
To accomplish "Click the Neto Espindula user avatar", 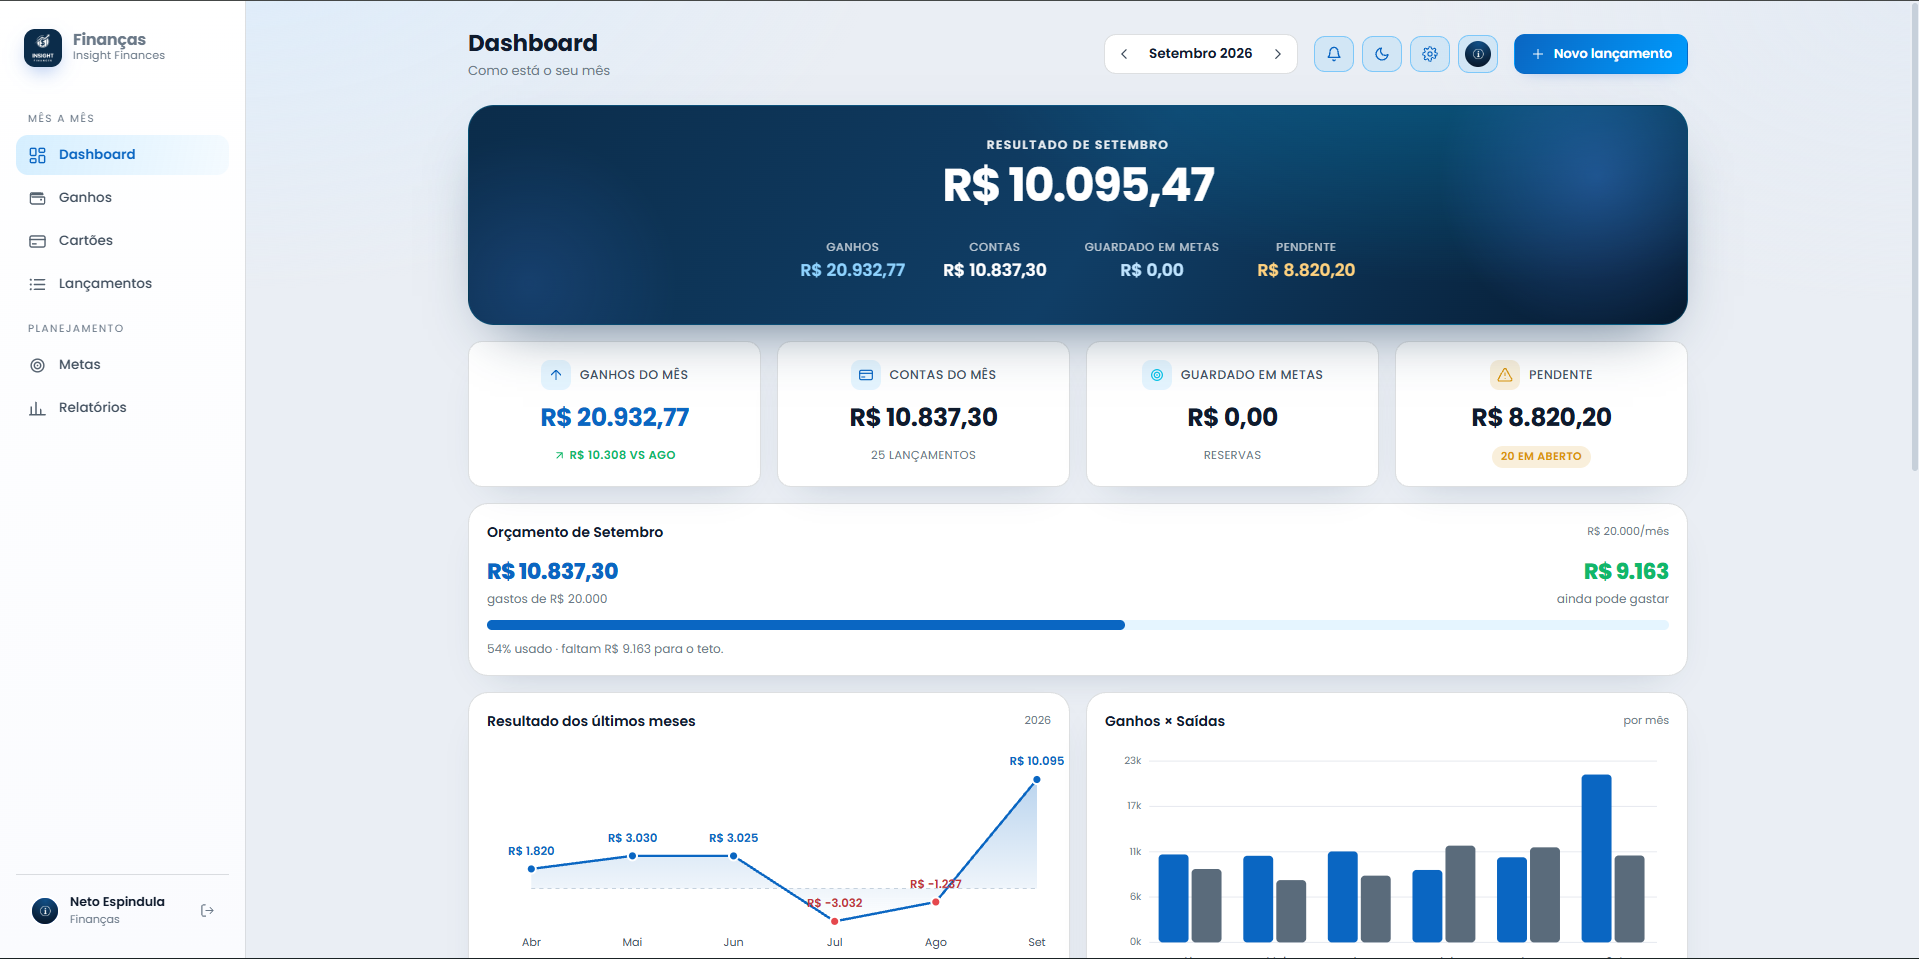I will (x=45, y=910).
